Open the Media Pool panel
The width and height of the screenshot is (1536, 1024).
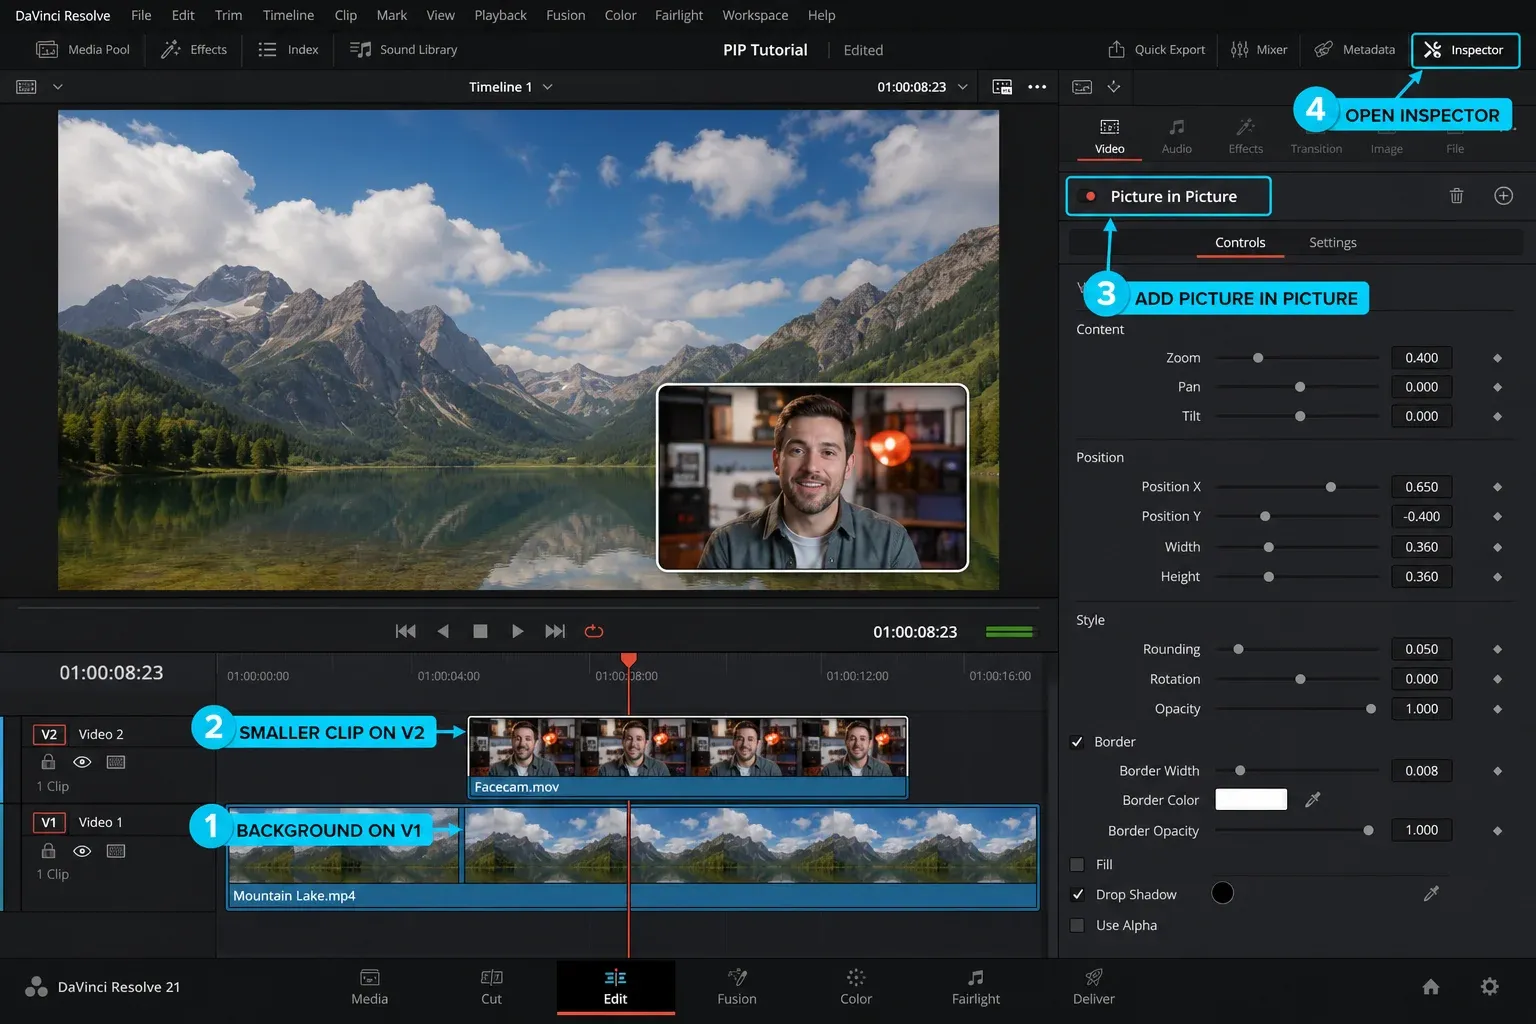(83, 49)
